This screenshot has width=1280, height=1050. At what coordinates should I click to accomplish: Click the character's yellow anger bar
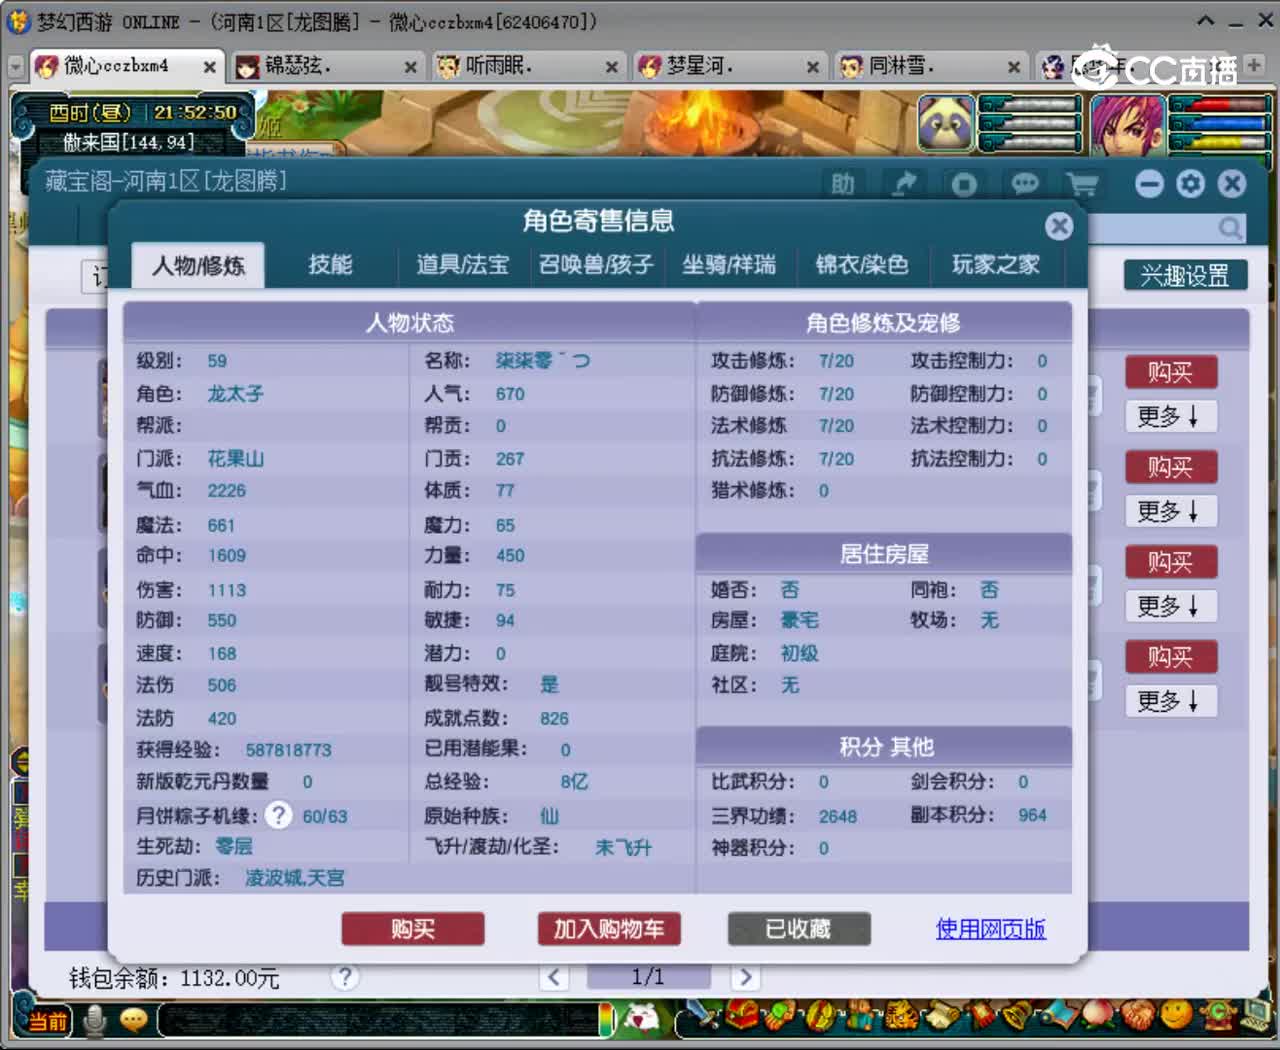1218,143
